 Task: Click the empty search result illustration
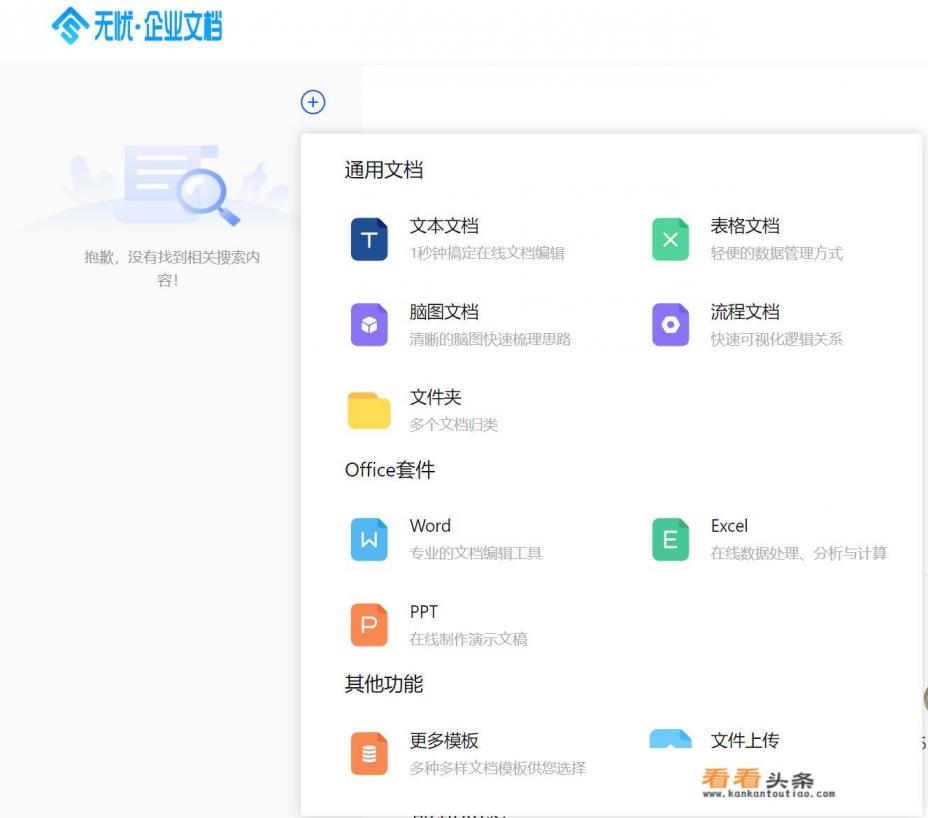[170, 187]
